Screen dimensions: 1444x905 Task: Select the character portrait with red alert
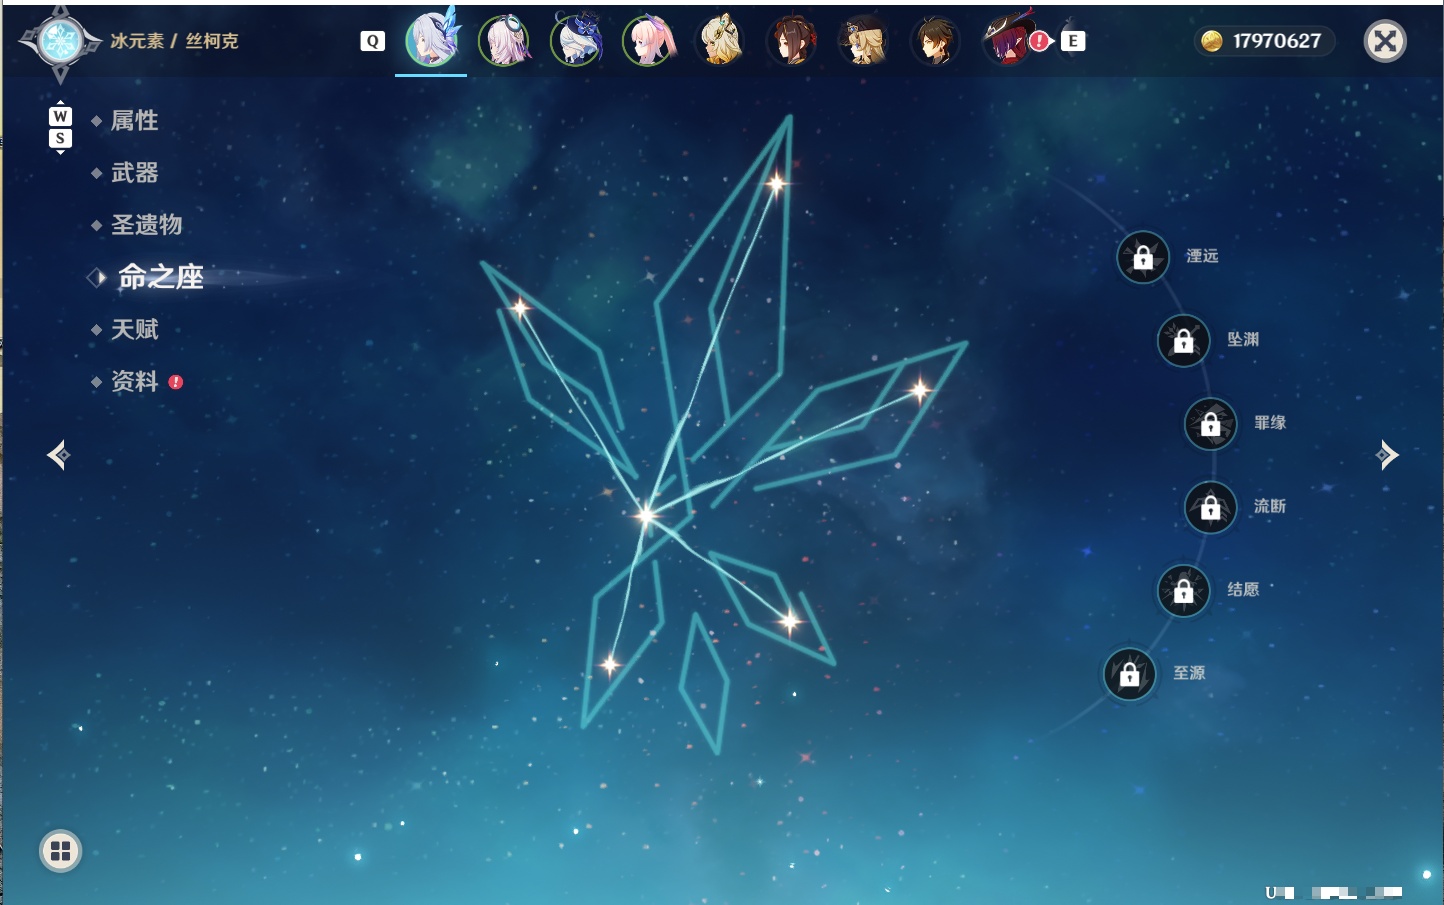tap(1010, 40)
